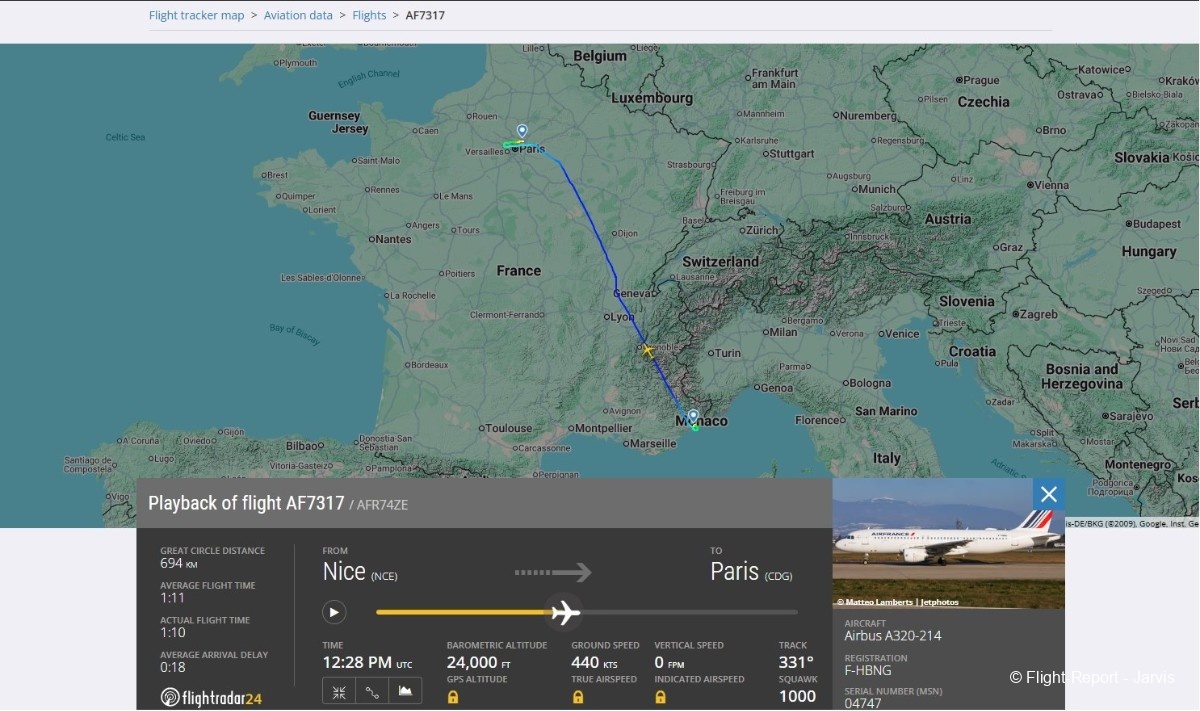Click registration F-HBNG
The image size is (1200, 711).
coord(868,670)
